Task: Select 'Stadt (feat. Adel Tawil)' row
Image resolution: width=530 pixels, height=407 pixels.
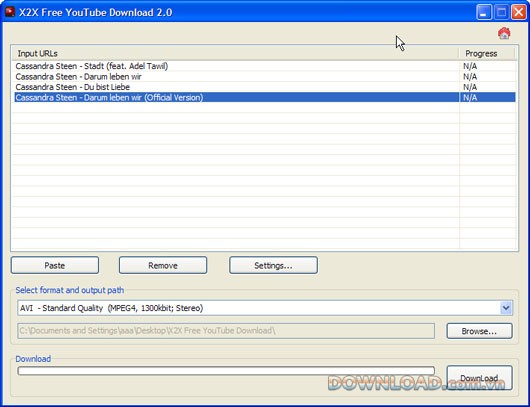Action: tap(265, 66)
